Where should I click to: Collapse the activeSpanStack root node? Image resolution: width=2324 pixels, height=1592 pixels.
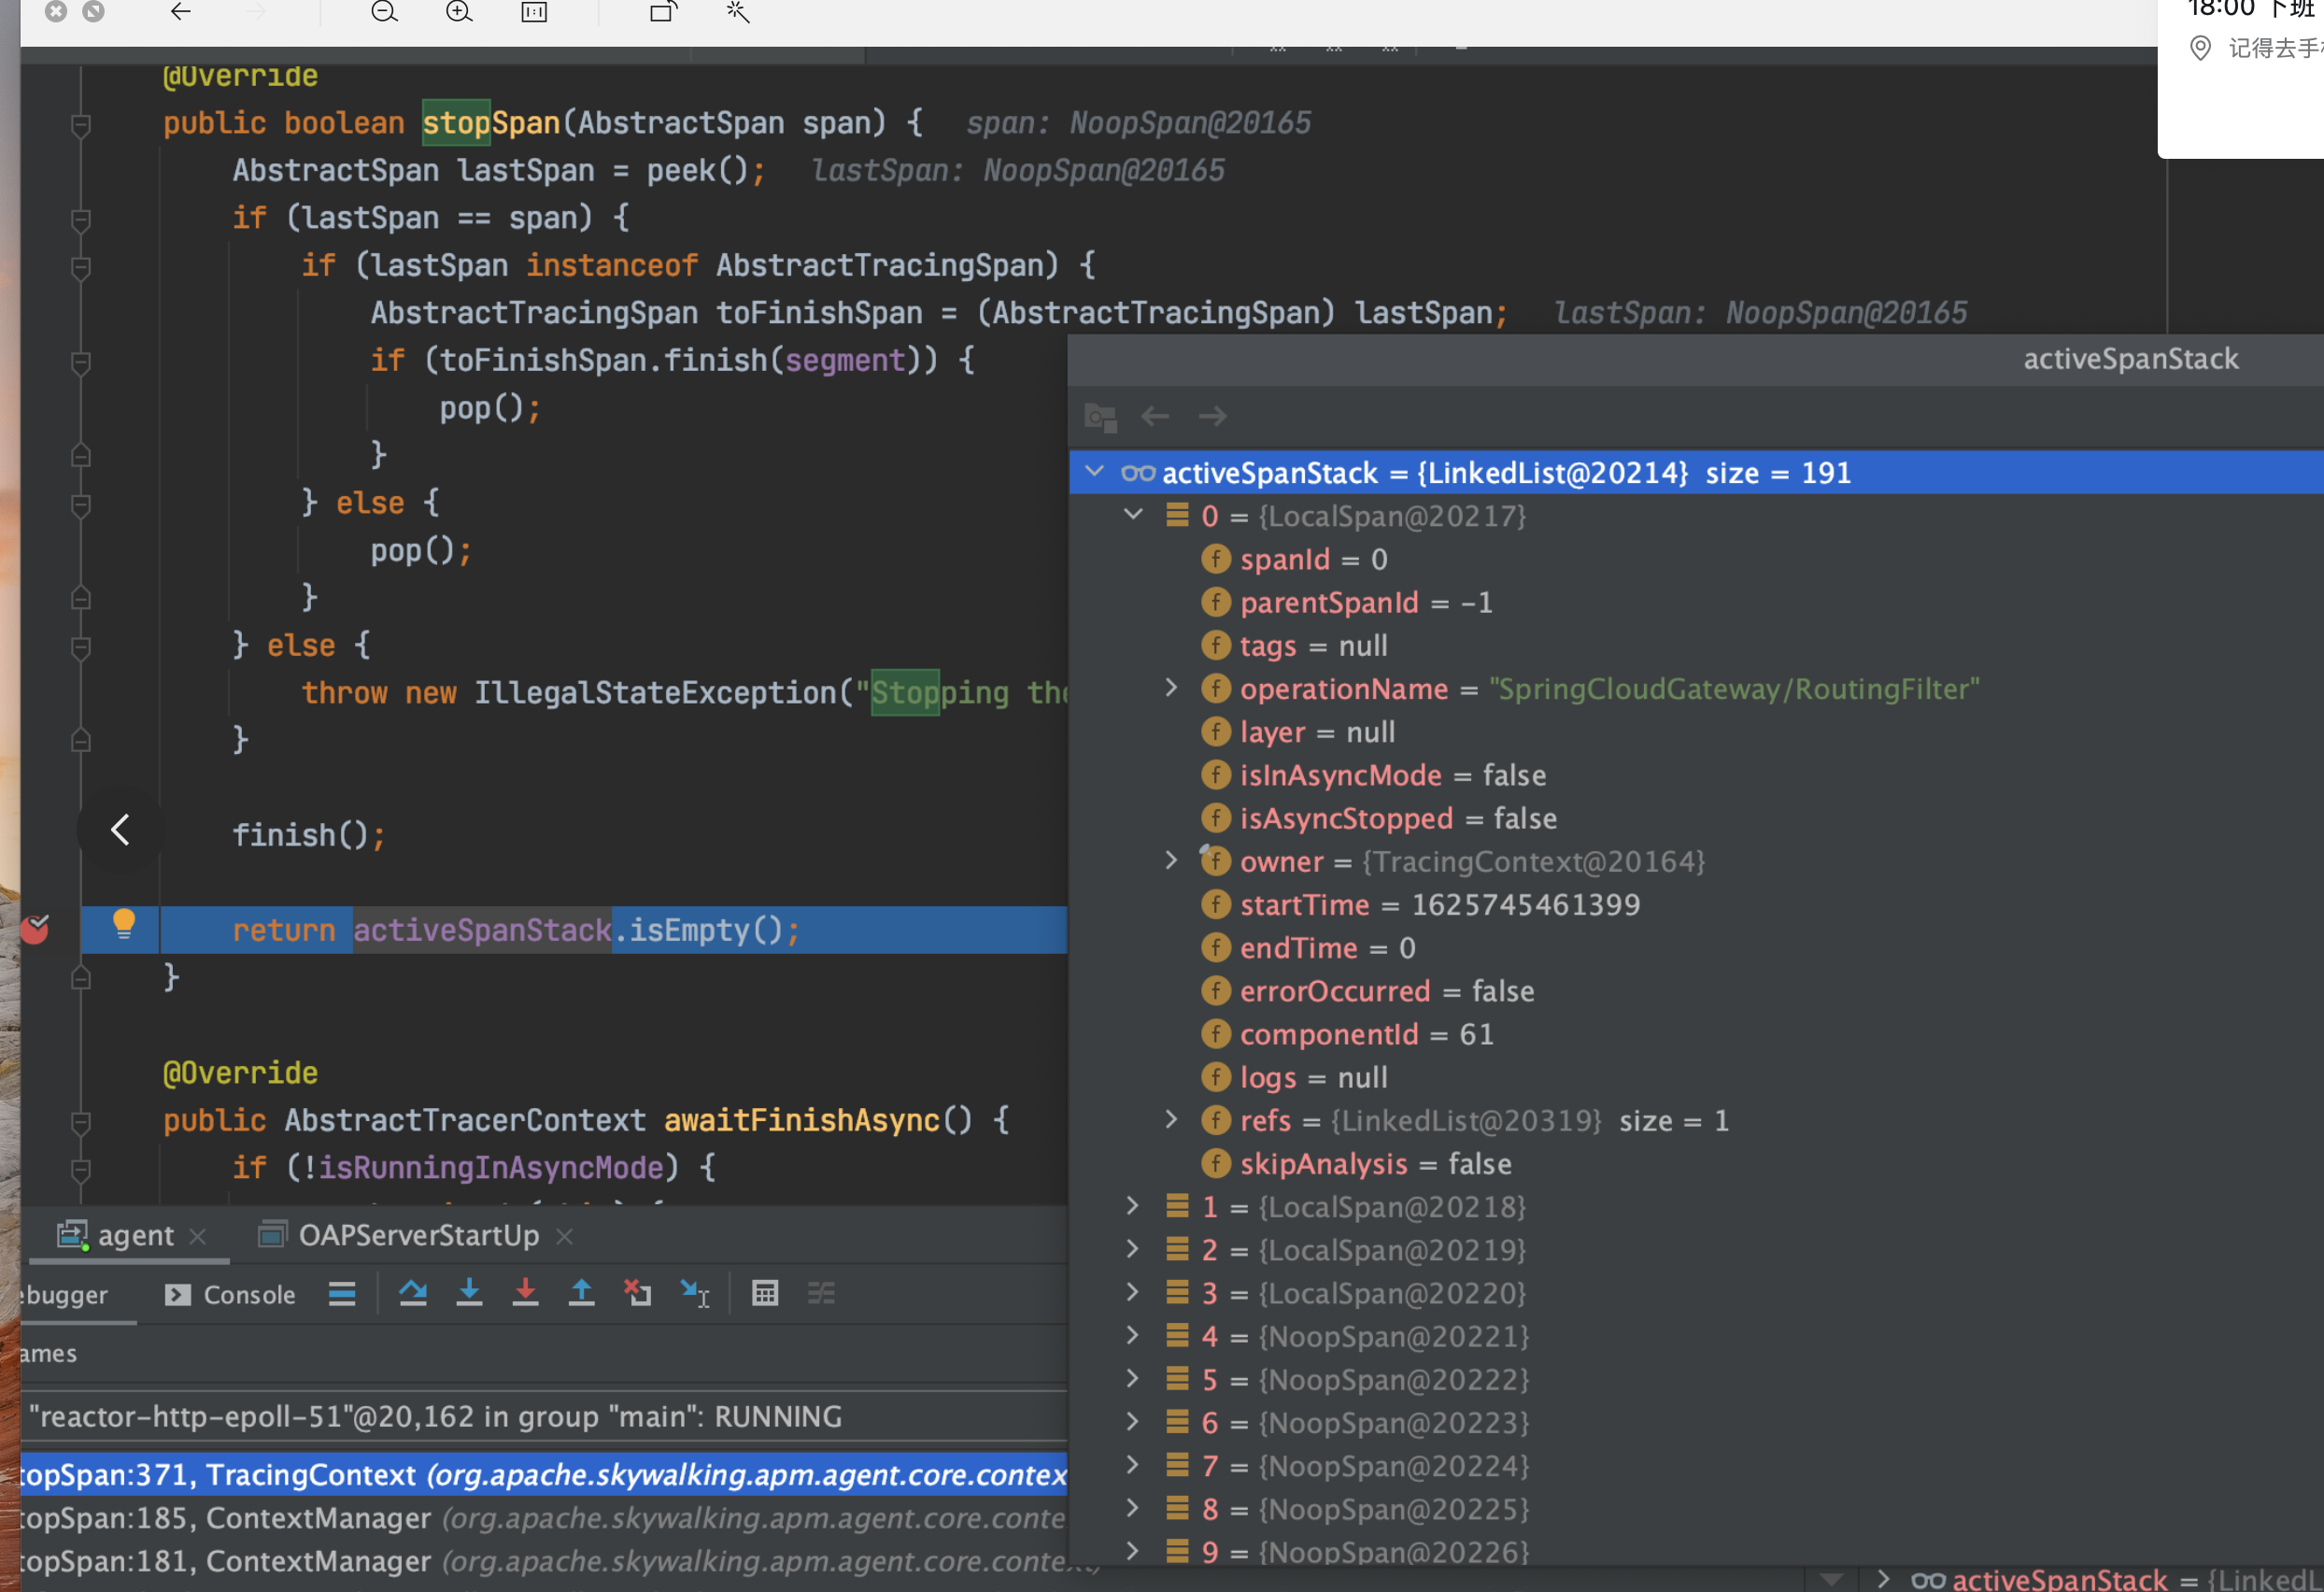pyautogui.click(x=1095, y=472)
